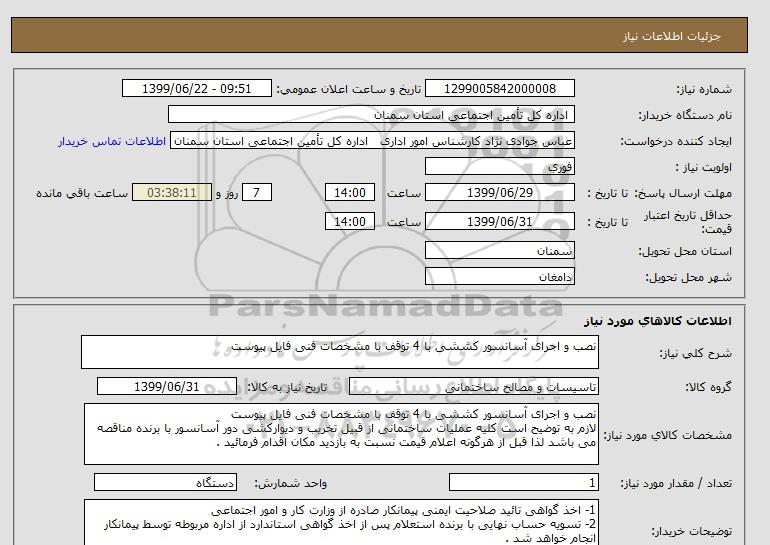This screenshot has width=770, height=545.
Task: Select the need number field 1299005842000008
Action: [x=499, y=88]
